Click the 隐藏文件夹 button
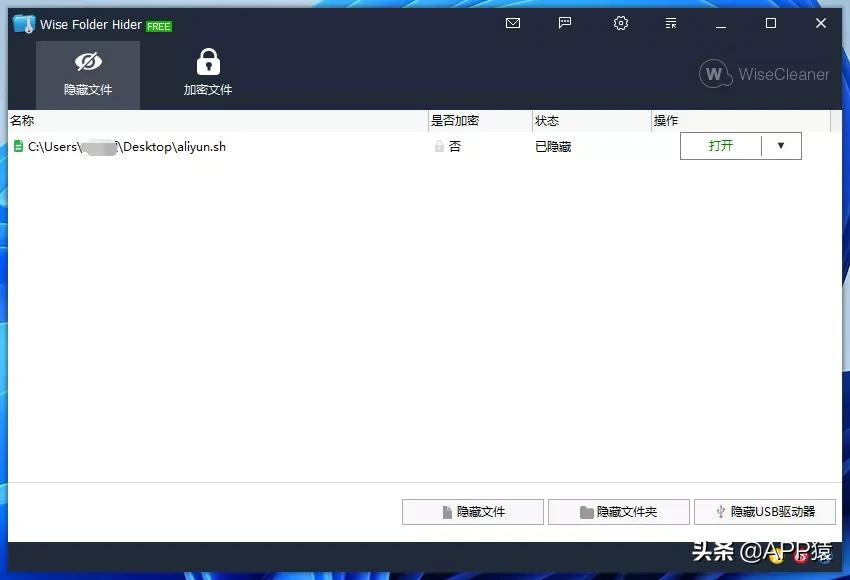The width and height of the screenshot is (850, 580). click(x=618, y=511)
